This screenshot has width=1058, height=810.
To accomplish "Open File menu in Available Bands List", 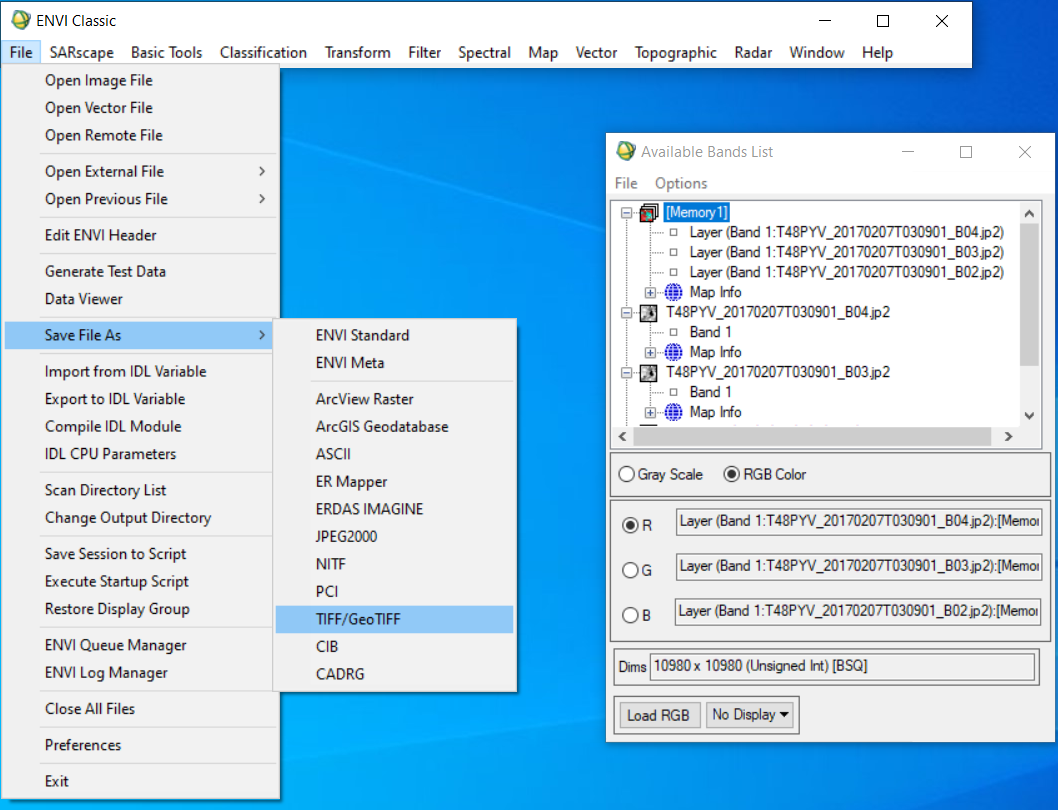I will point(625,183).
